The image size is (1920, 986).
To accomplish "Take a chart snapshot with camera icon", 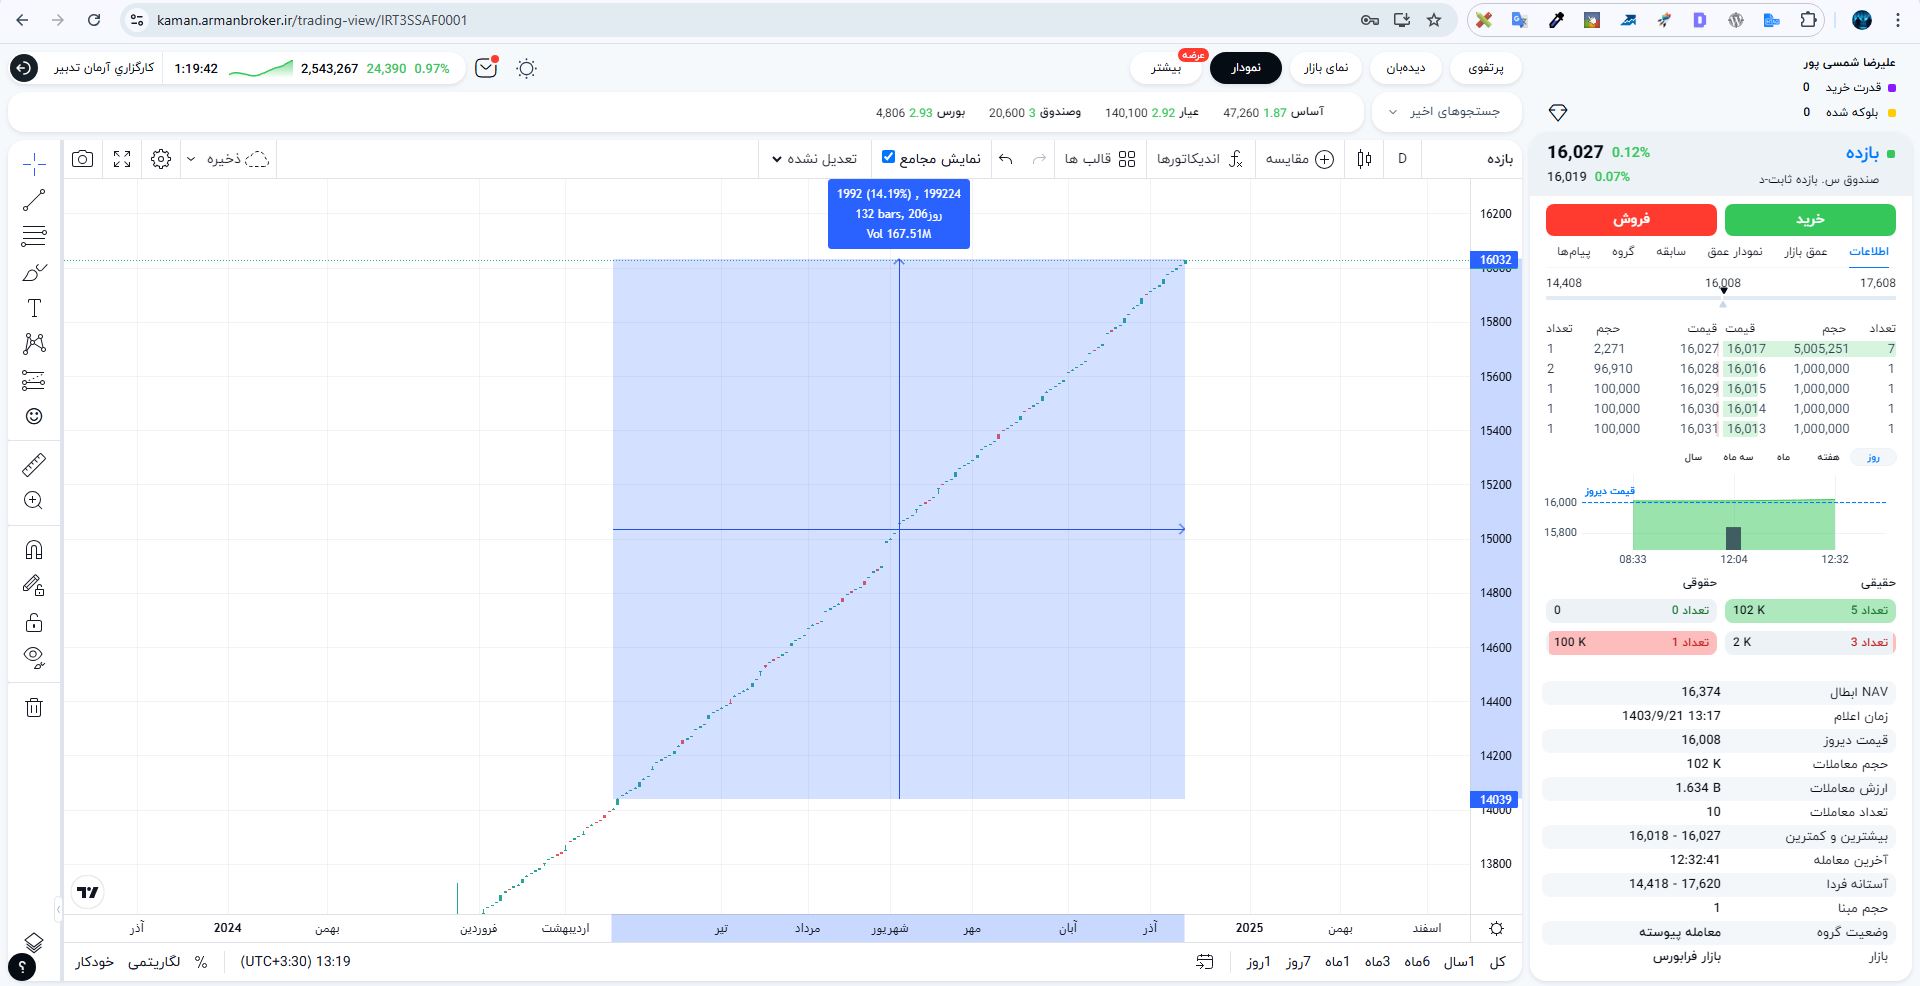I will coord(83,159).
